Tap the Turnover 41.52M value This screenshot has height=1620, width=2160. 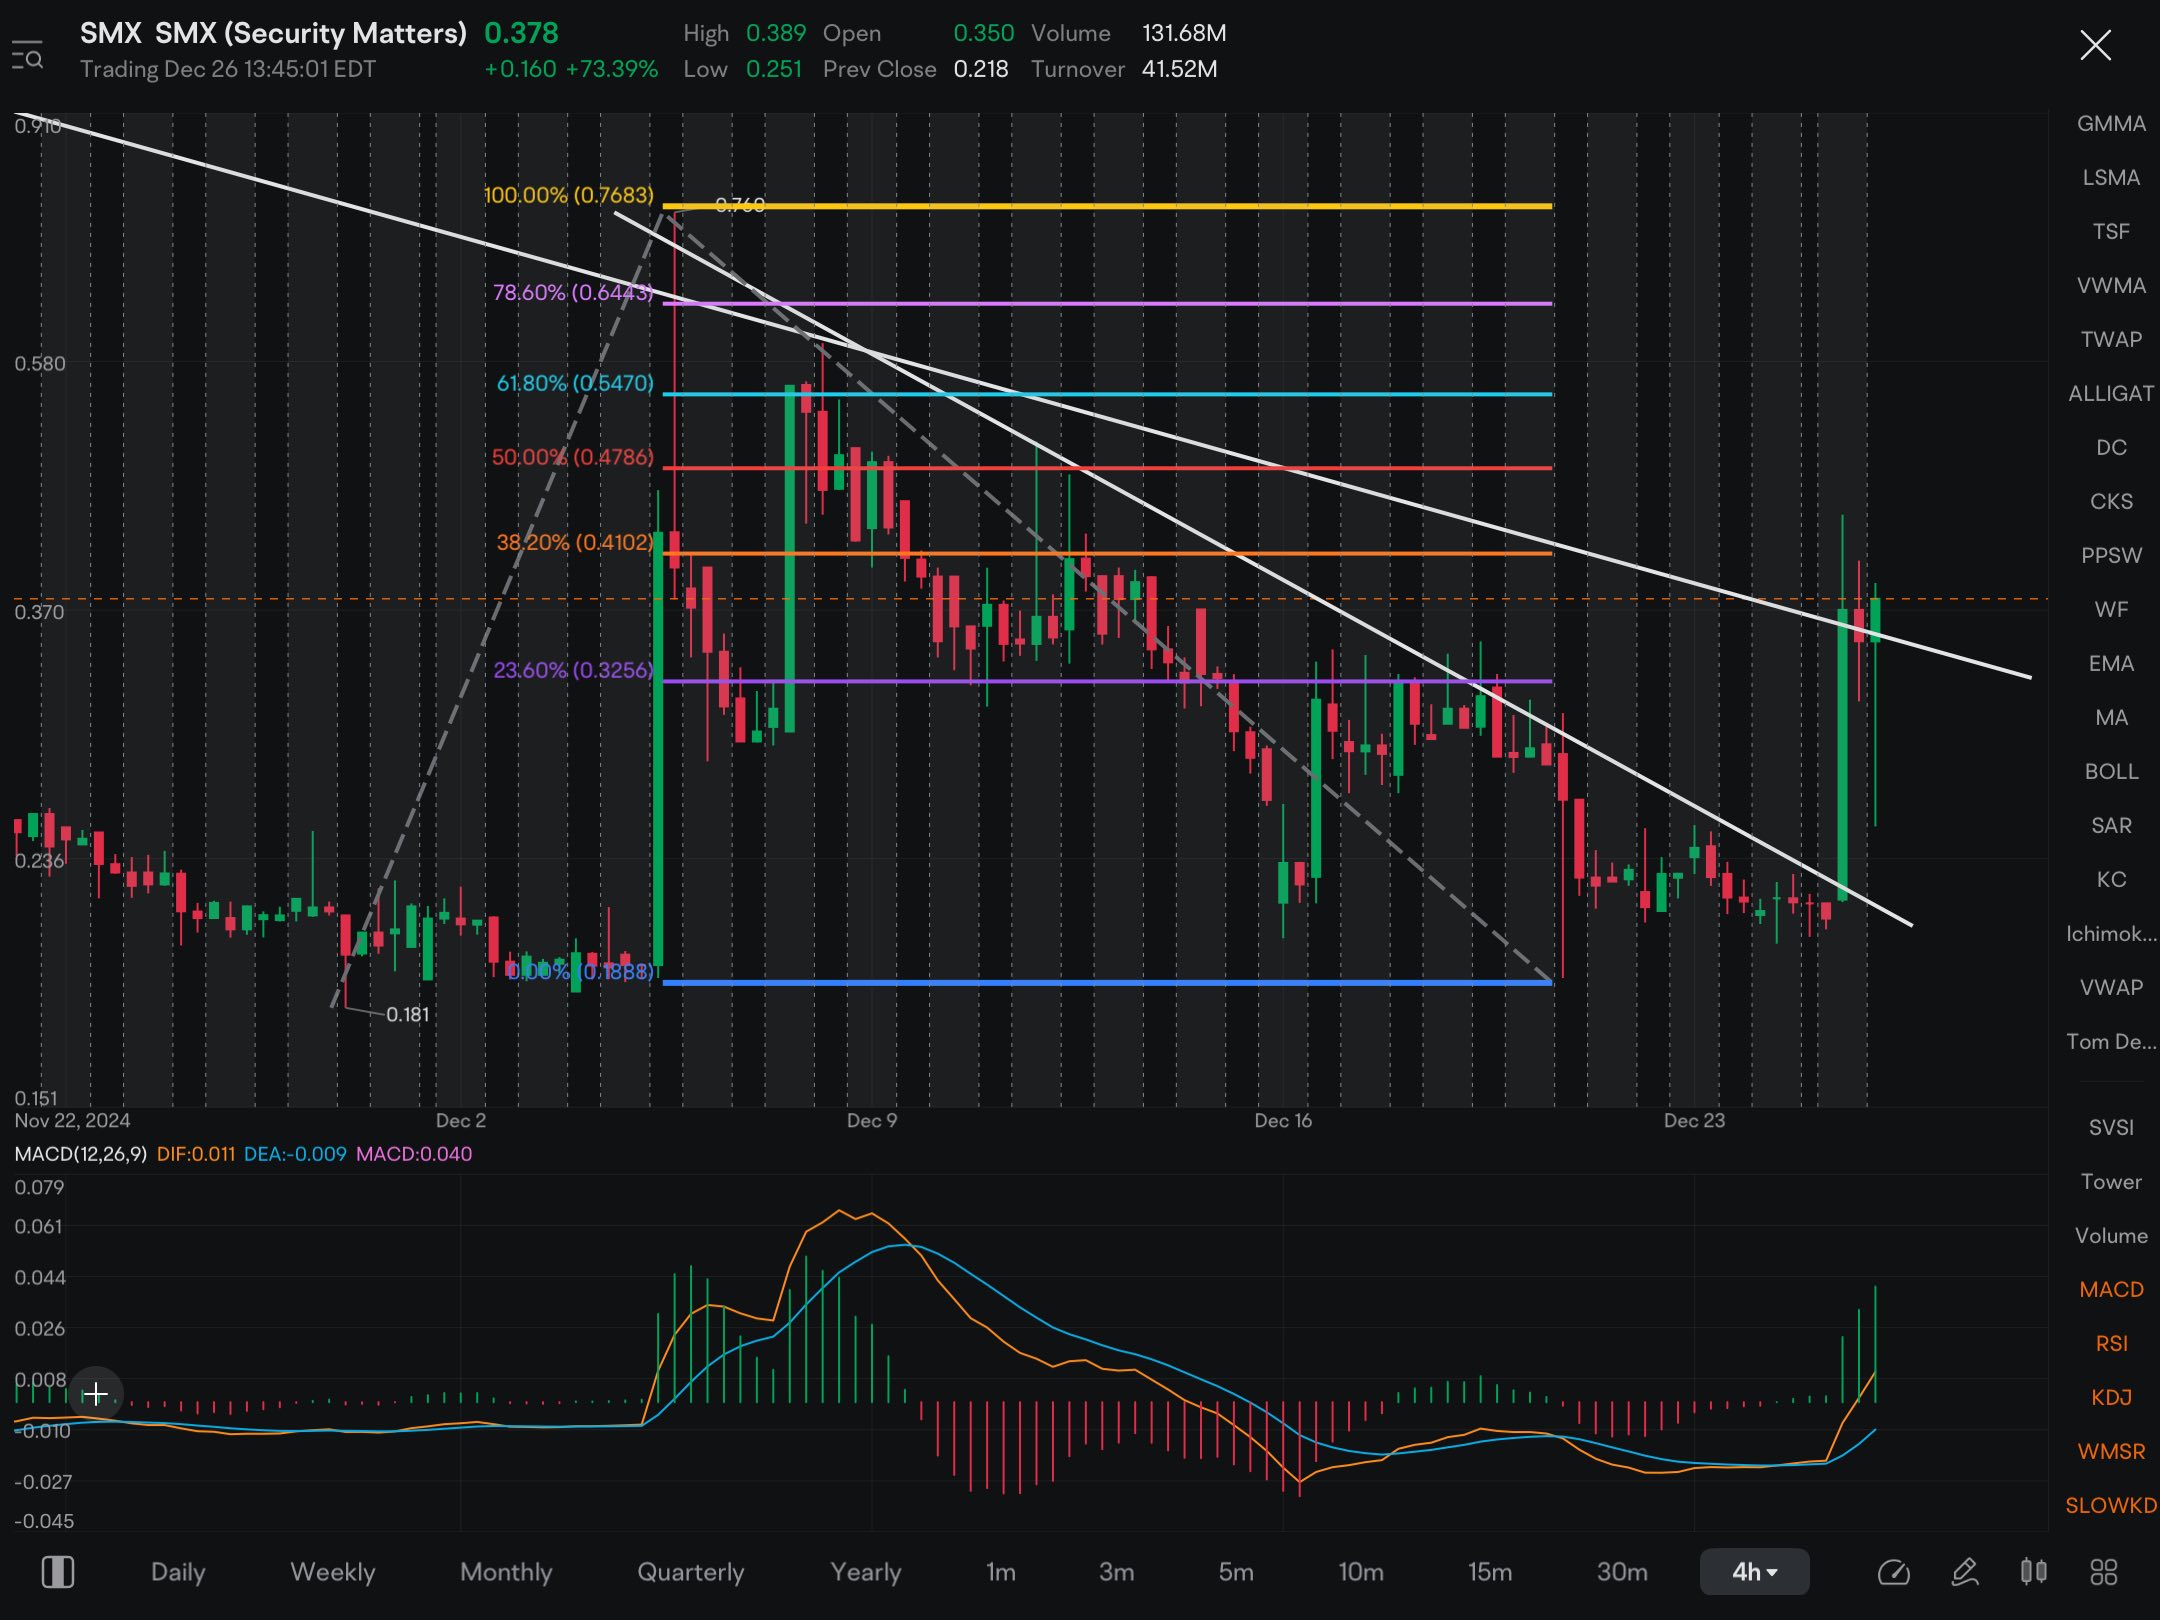point(1180,69)
